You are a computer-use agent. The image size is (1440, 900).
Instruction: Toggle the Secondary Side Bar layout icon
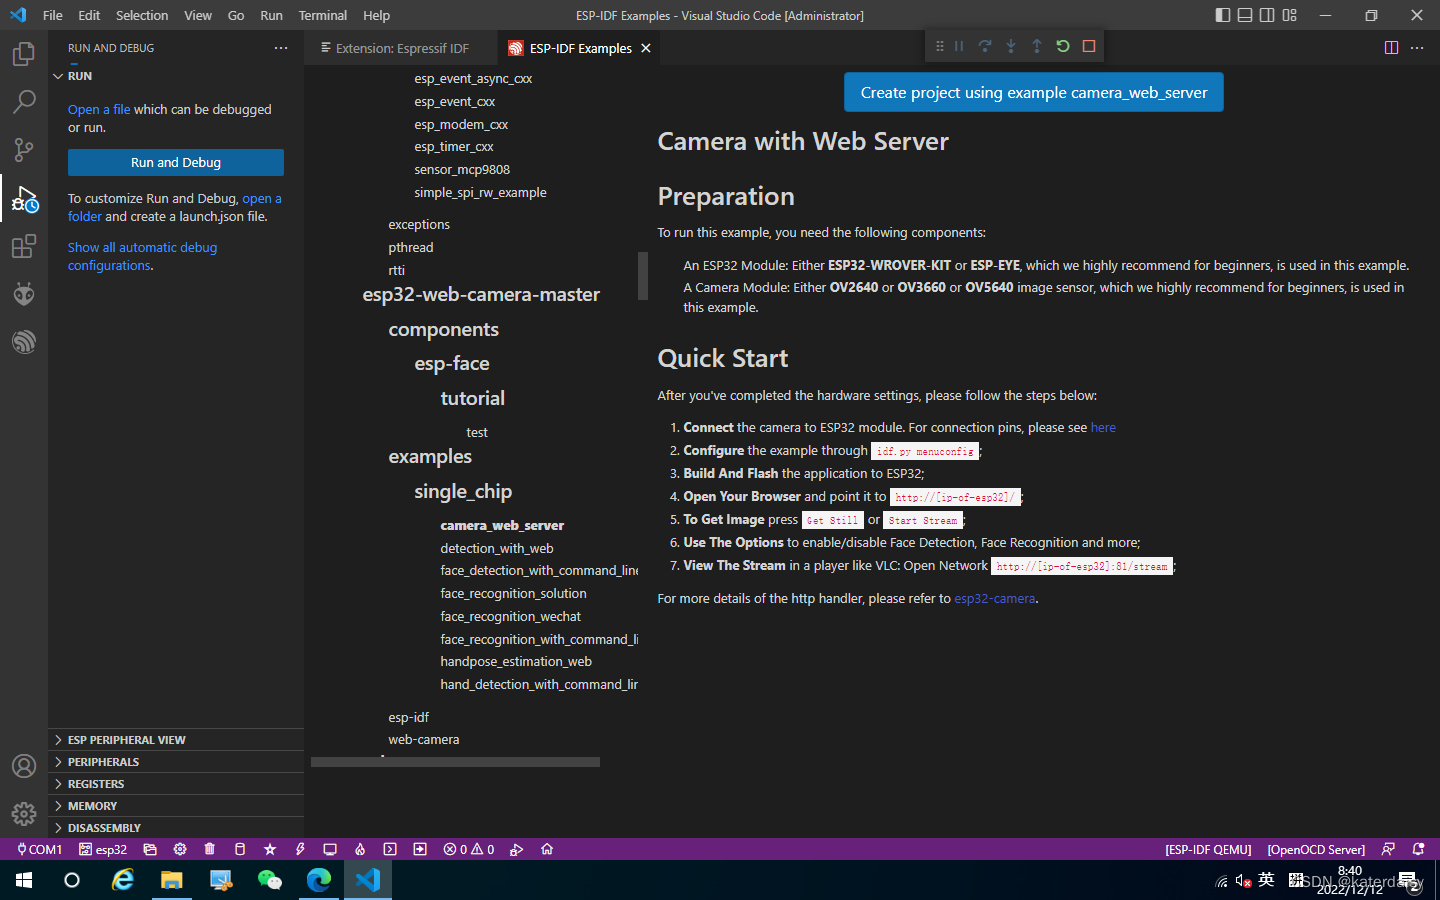click(x=1267, y=15)
